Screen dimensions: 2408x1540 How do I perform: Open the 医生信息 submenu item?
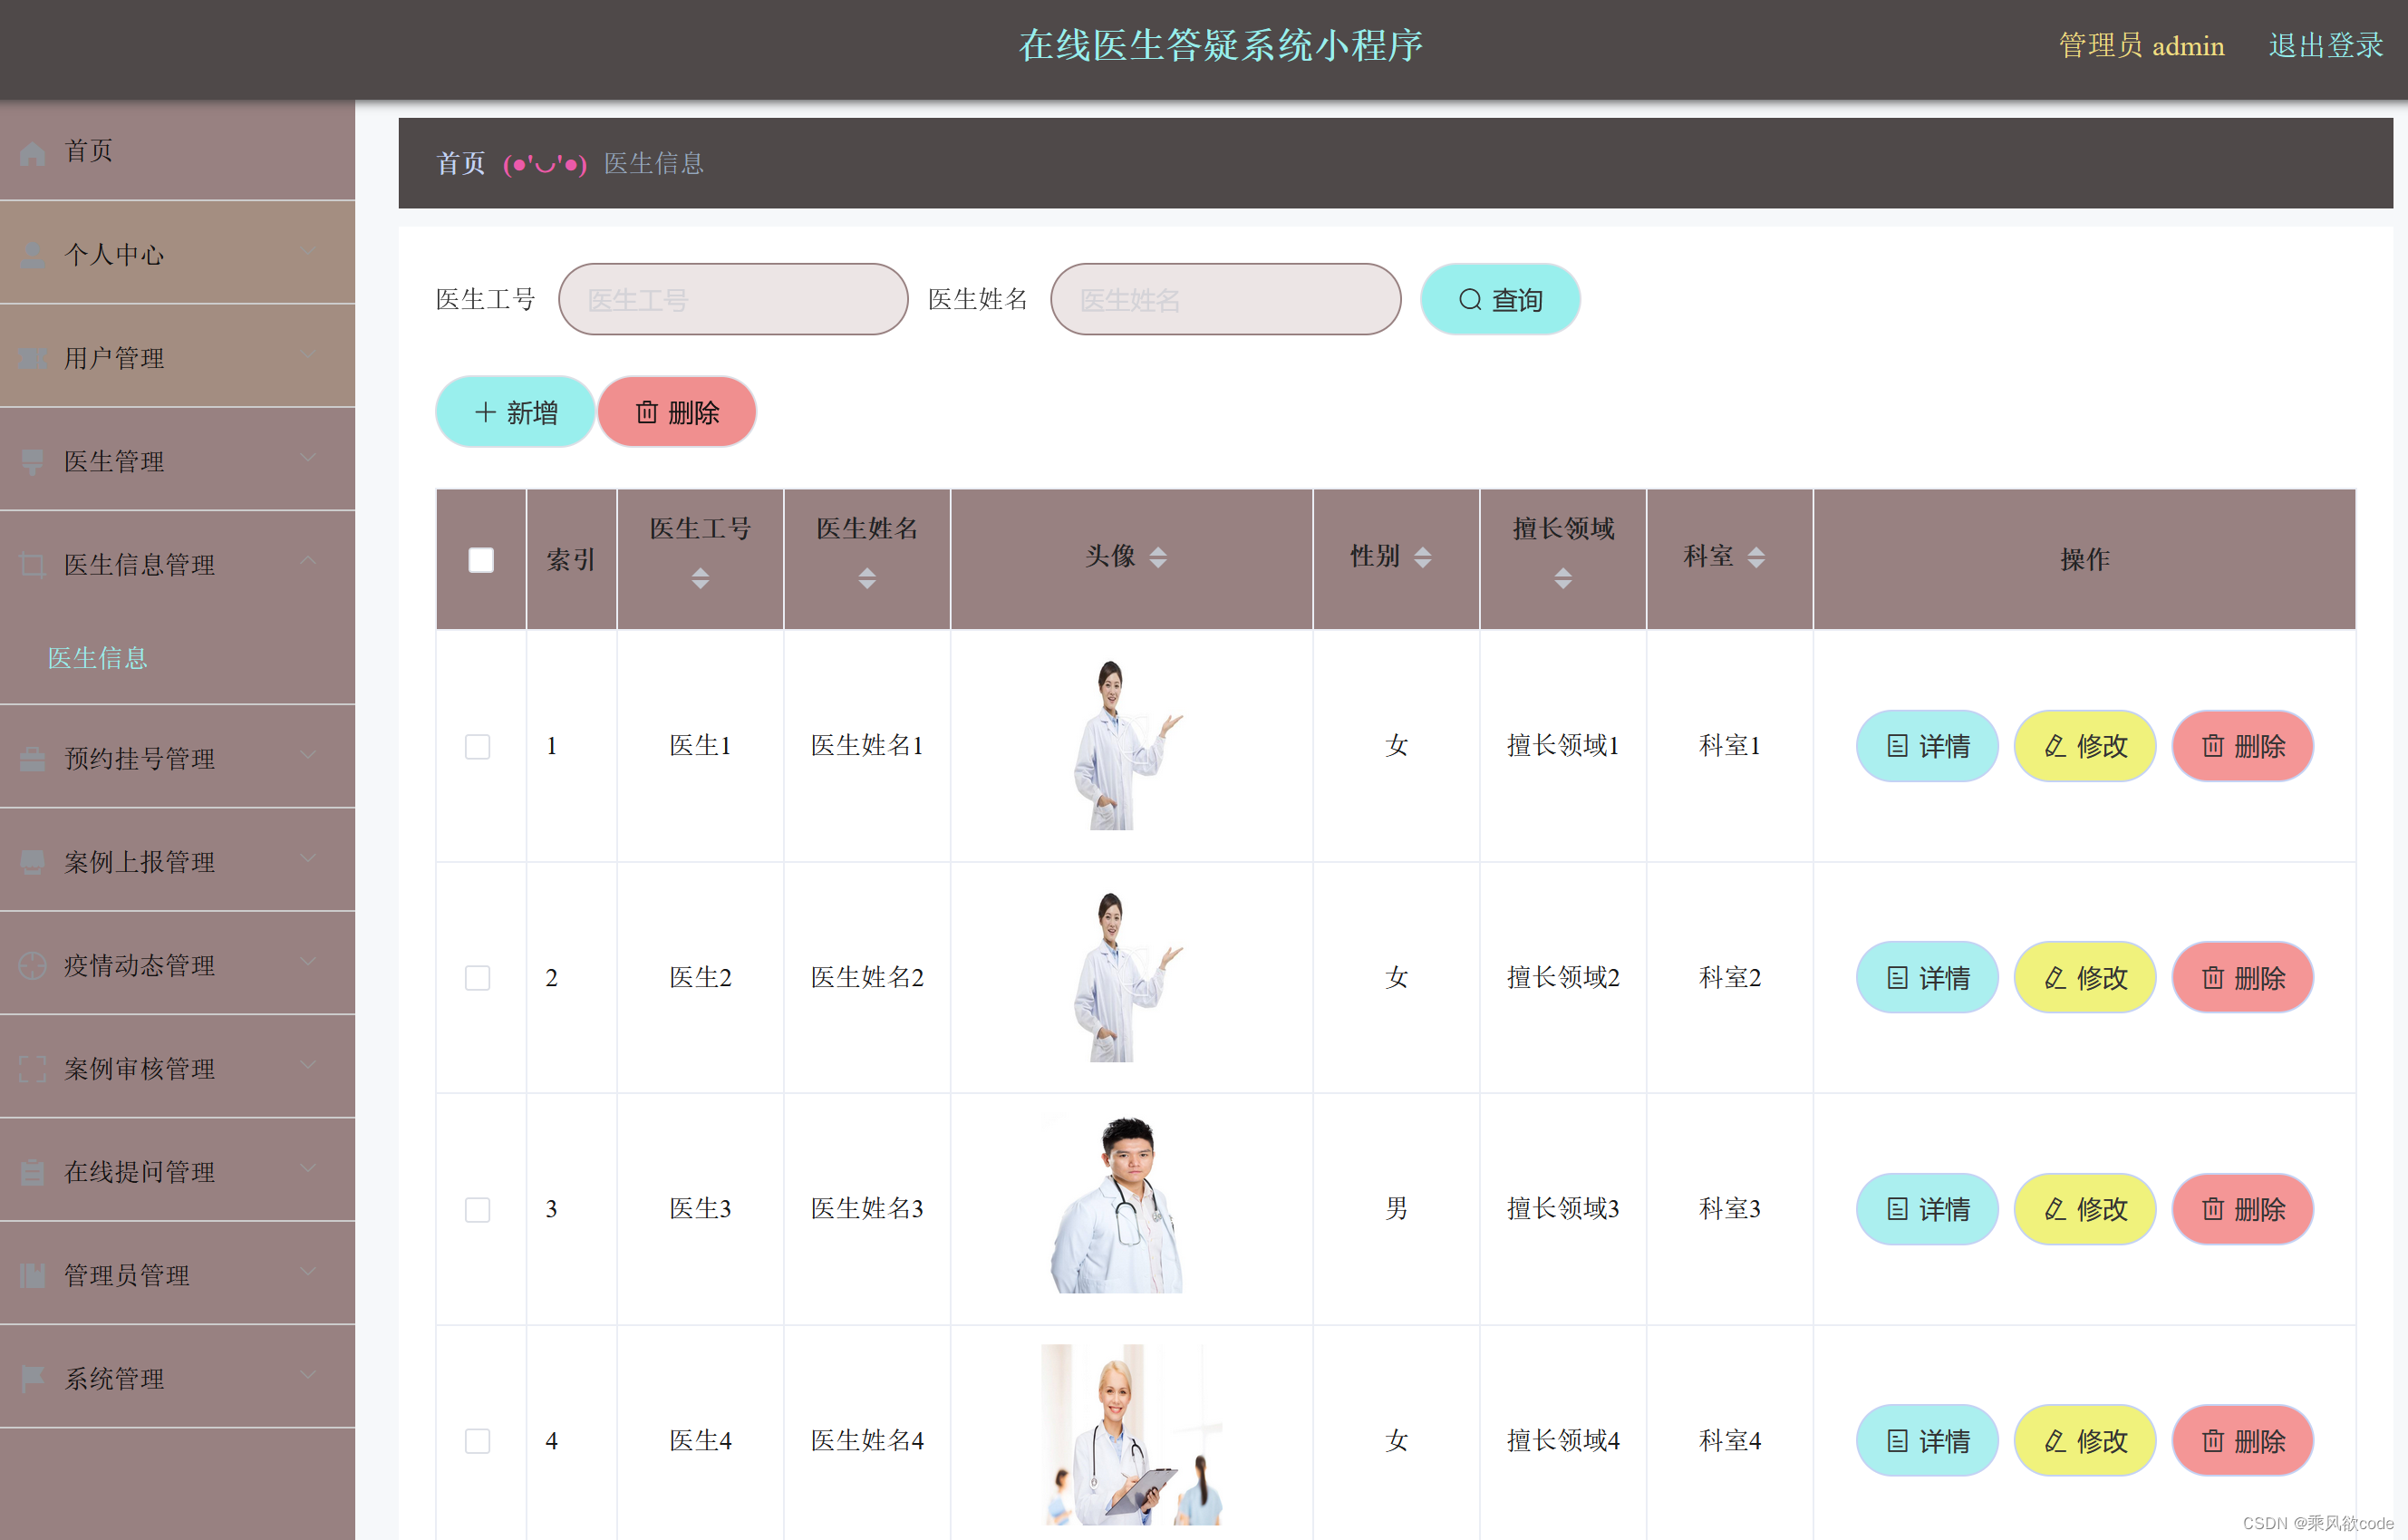pyautogui.click(x=98, y=658)
